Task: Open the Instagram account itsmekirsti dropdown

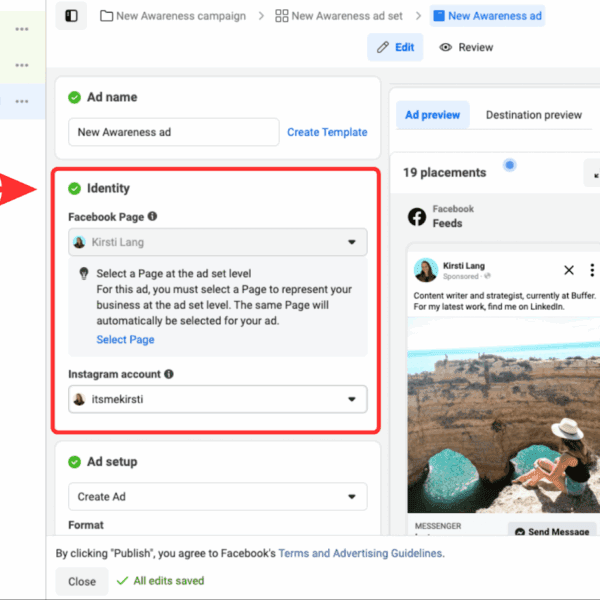Action: click(351, 400)
